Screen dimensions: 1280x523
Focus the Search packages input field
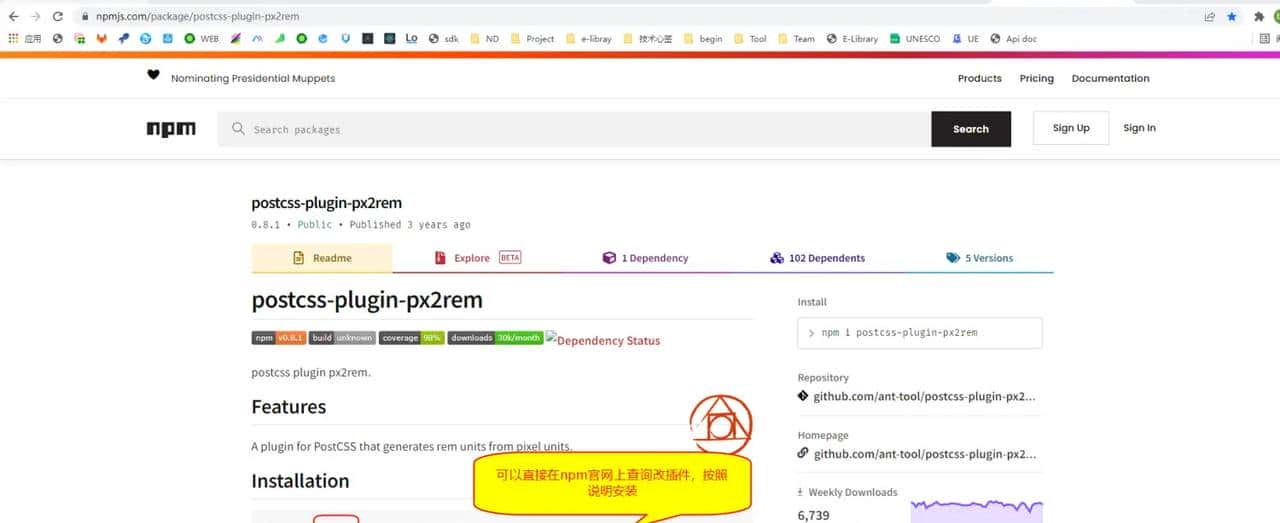pyautogui.click(x=574, y=129)
